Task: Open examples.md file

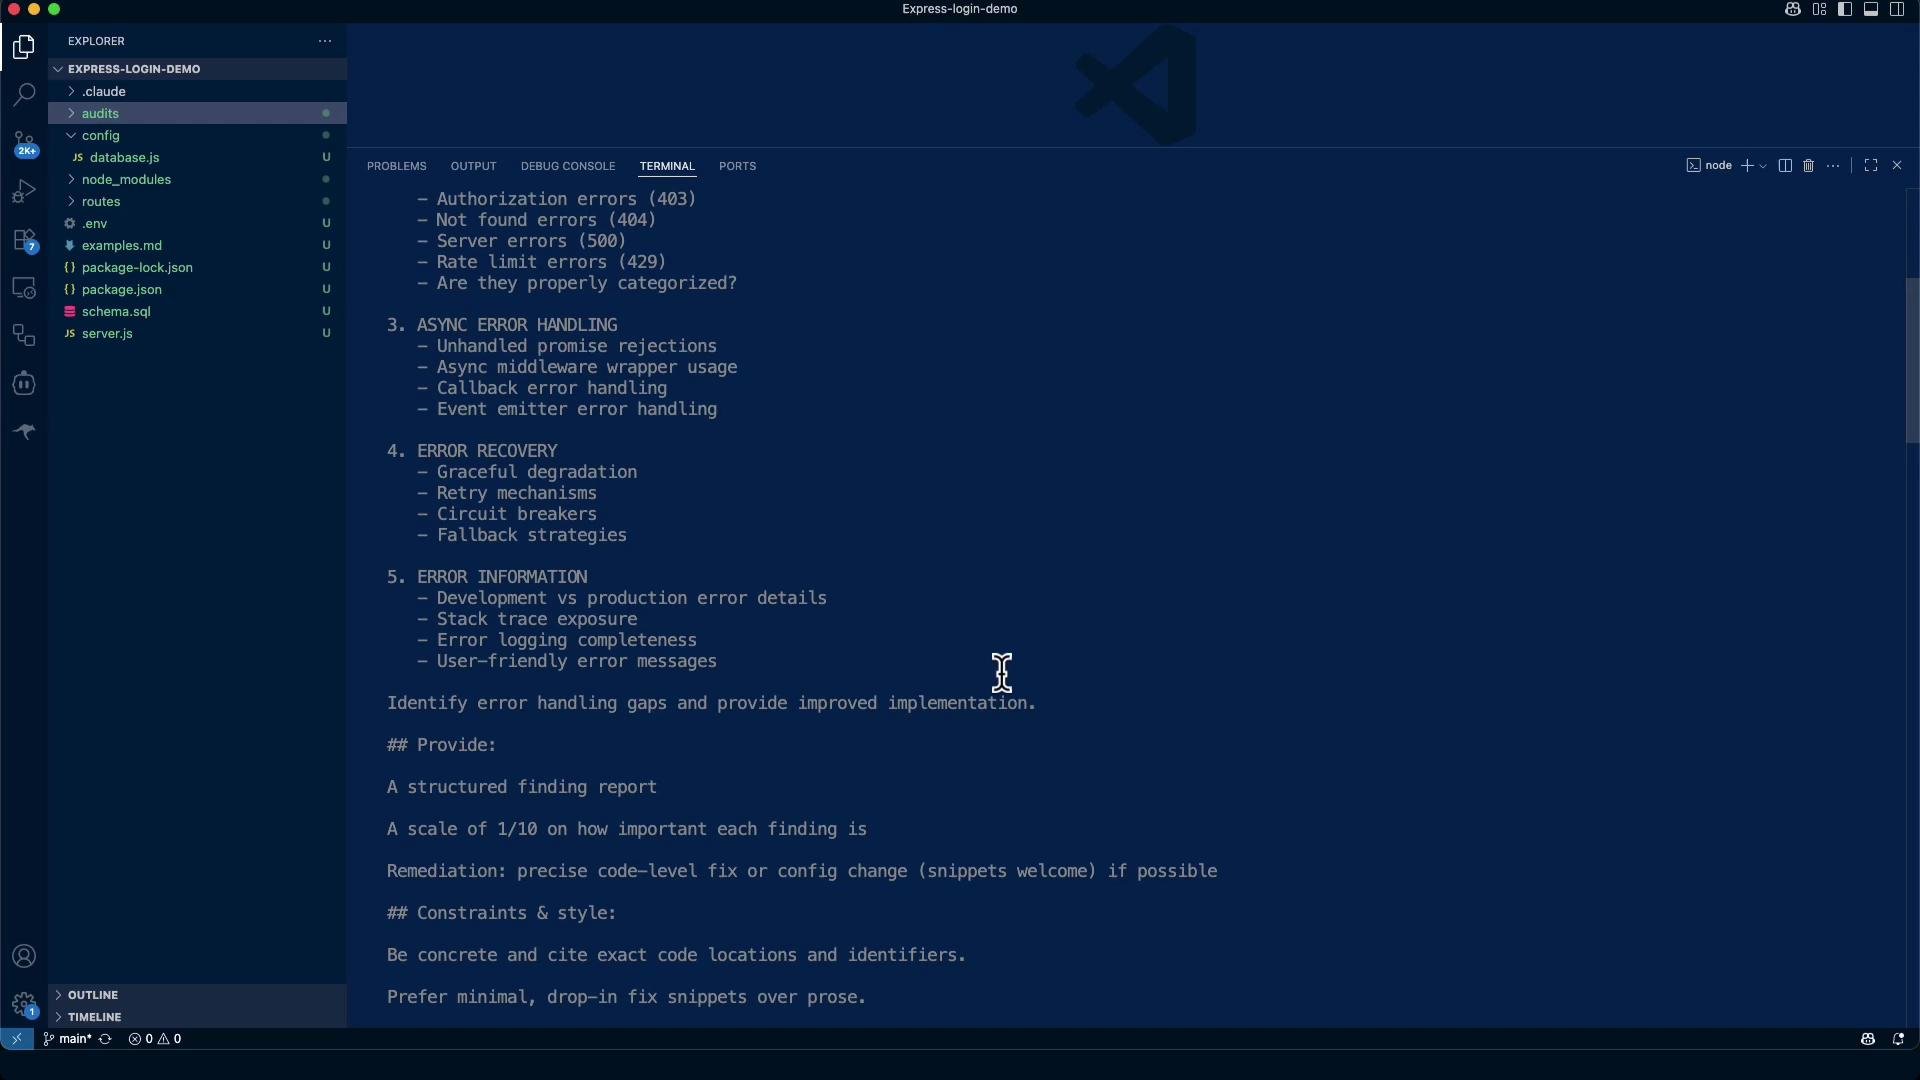Action: pos(197,245)
